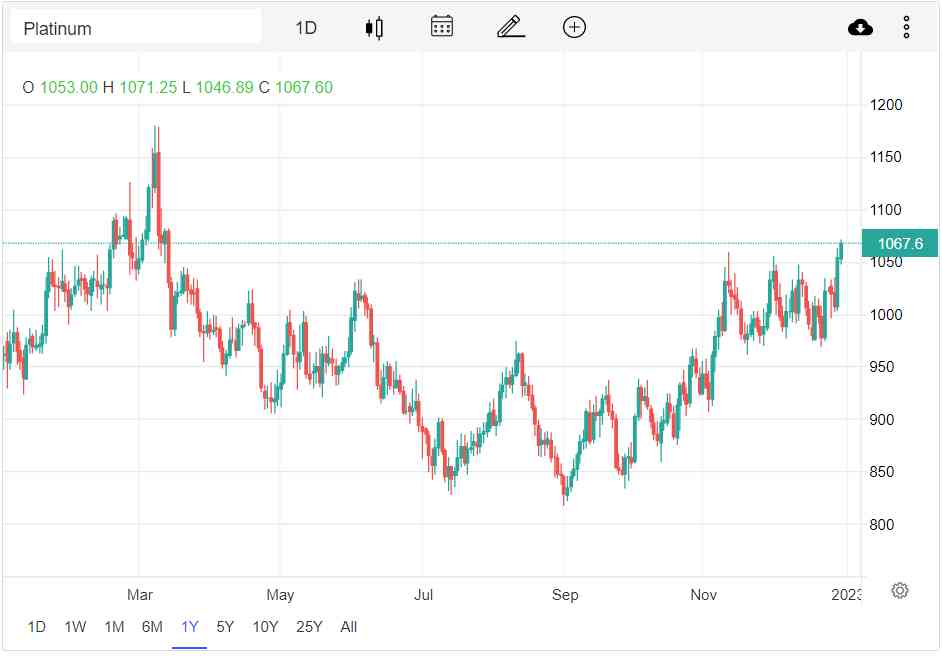The height and width of the screenshot is (657, 942).
Task: Click the 850 price axis label
Action: coord(881,472)
